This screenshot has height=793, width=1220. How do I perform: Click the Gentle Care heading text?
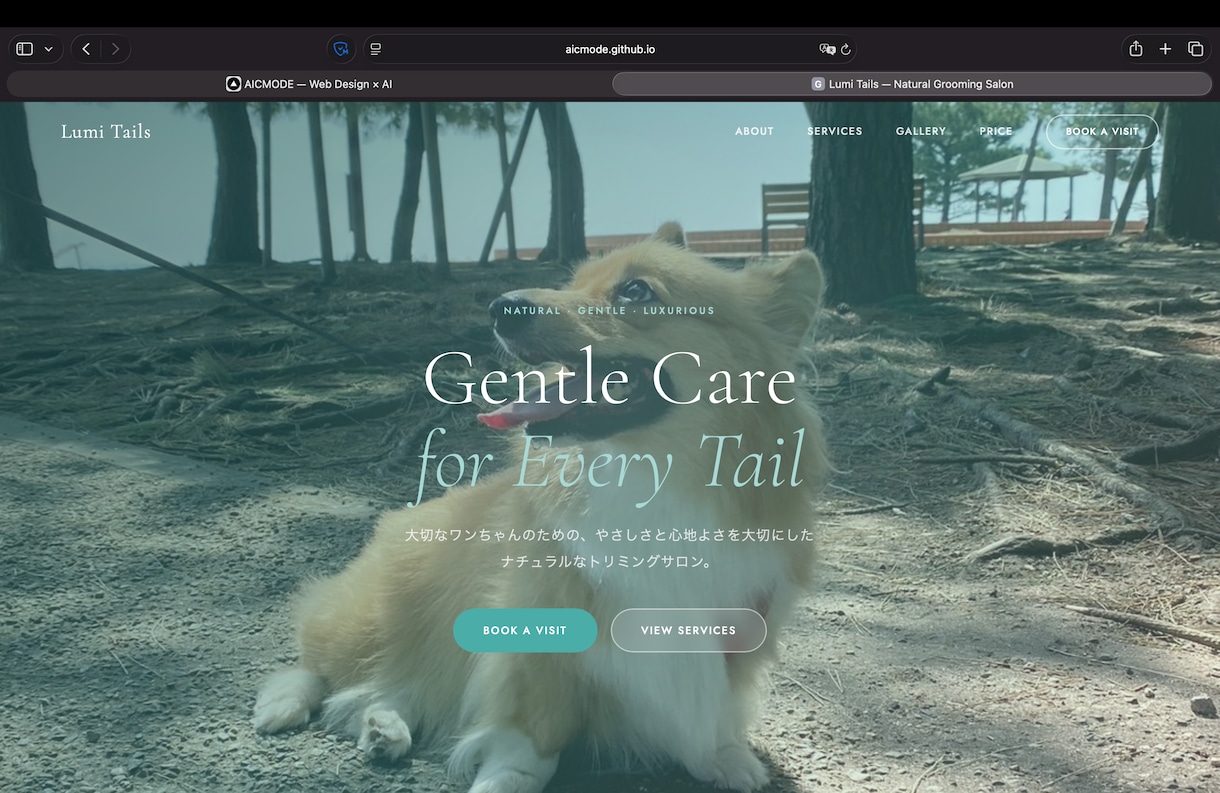[610, 380]
